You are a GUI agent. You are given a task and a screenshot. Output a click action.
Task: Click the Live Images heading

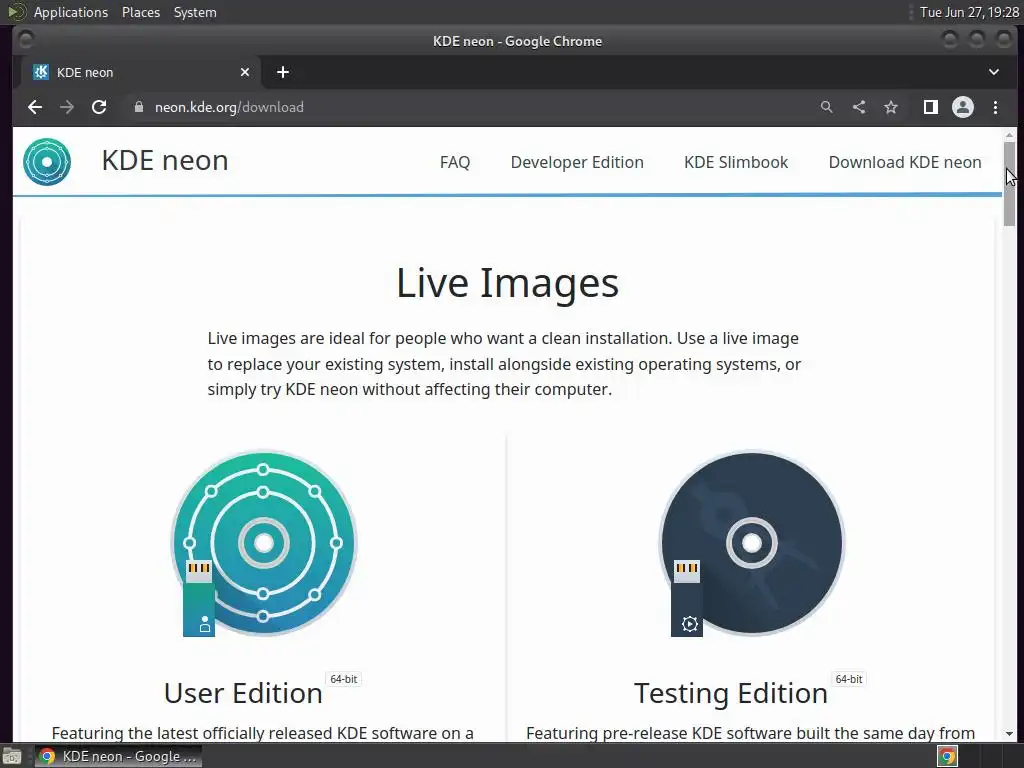tap(507, 283)
